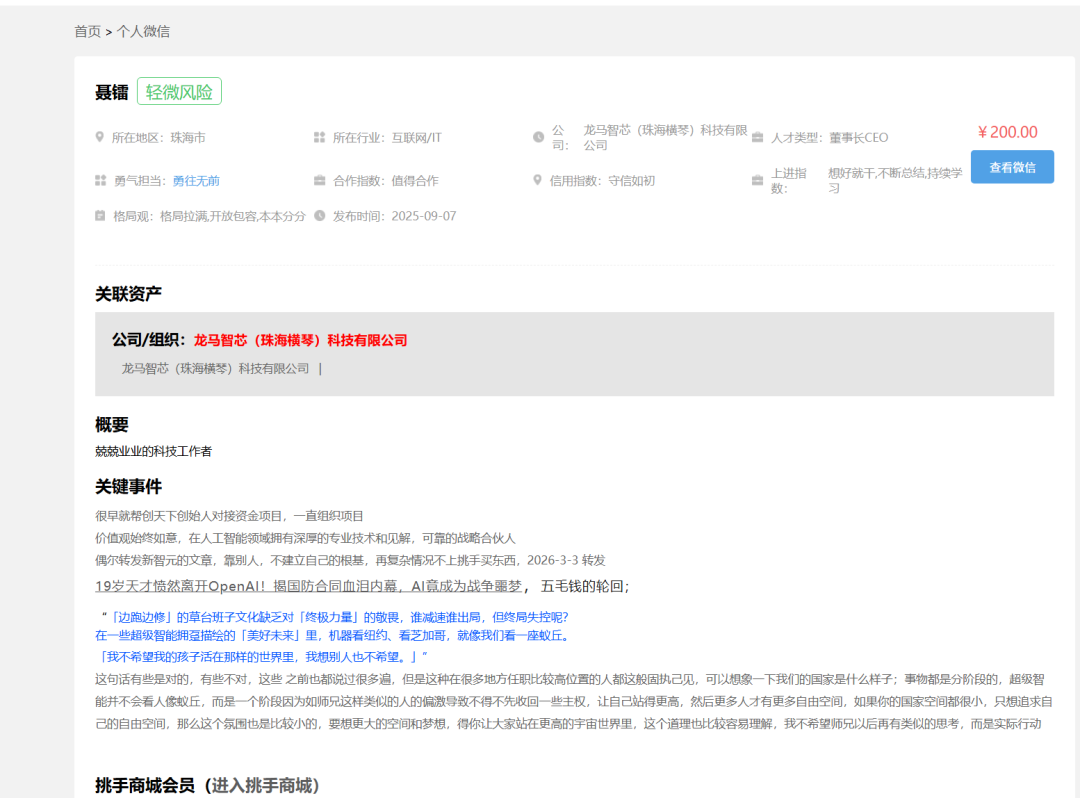Select text 信用指数：守信如初
Image resolution: width=1080 pixels, height=798 pixels.
point(602,181)
